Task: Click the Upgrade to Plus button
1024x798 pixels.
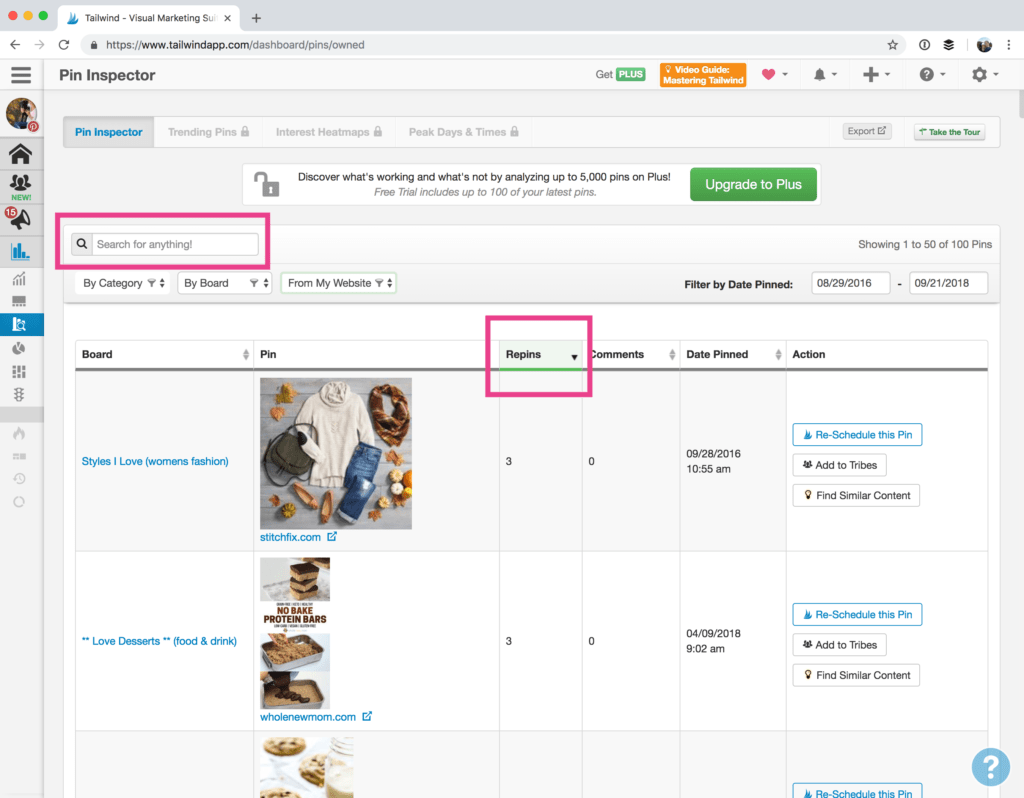Action: coord(753,184)
